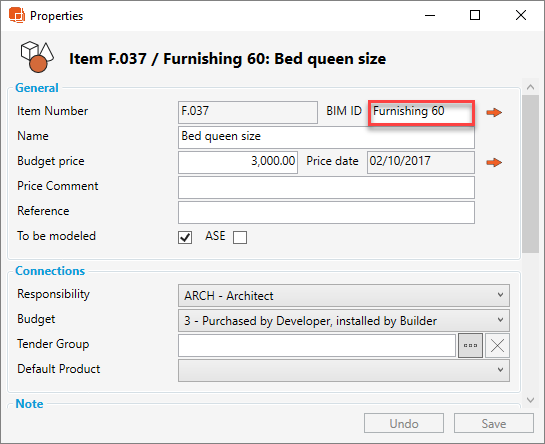Click the Price Comment text field
The width and height of the screenshot is (545, 444).
tap(326, 187)
